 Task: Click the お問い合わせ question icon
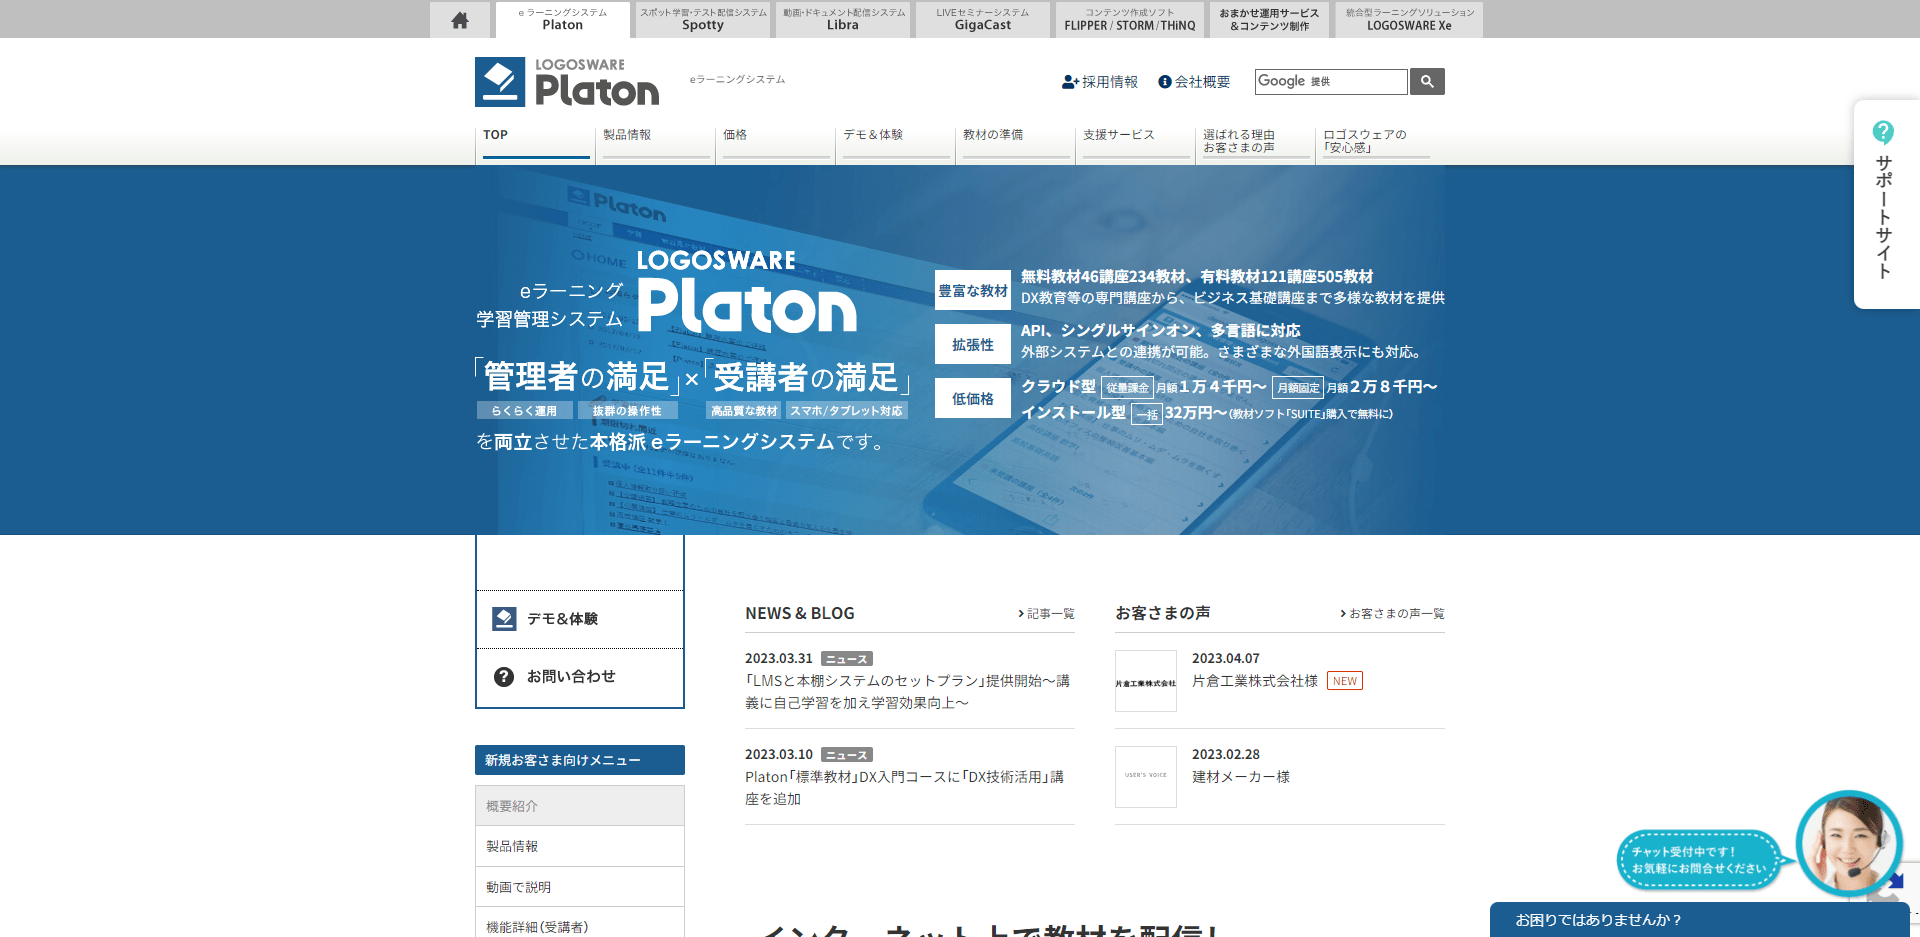504,677
